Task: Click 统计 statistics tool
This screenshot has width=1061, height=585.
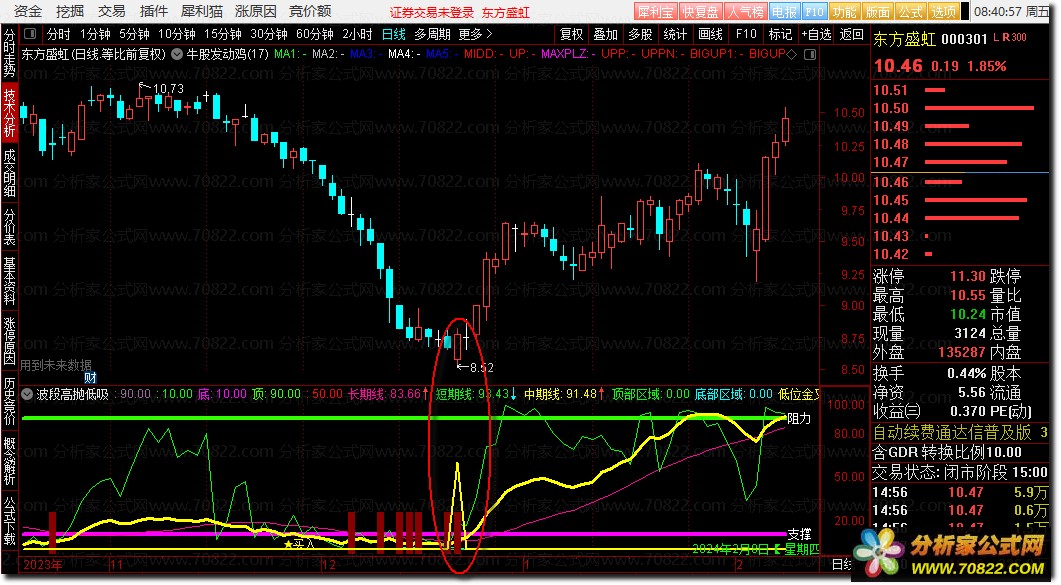Action: (675, 34)
